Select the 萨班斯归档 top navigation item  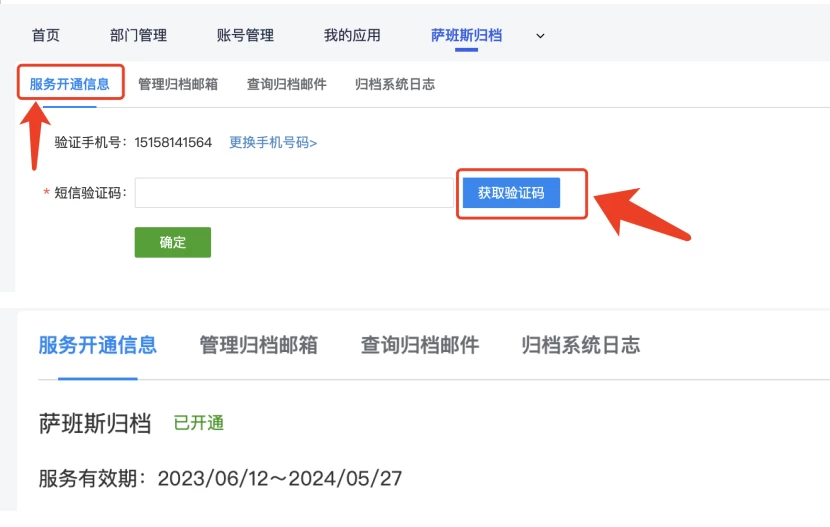coord(466,35)
